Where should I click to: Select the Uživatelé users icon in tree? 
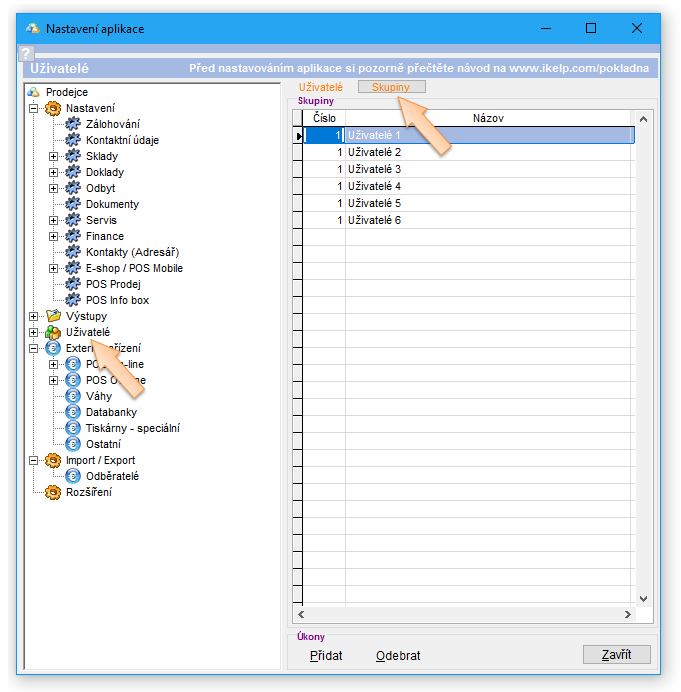coord(53,332)
